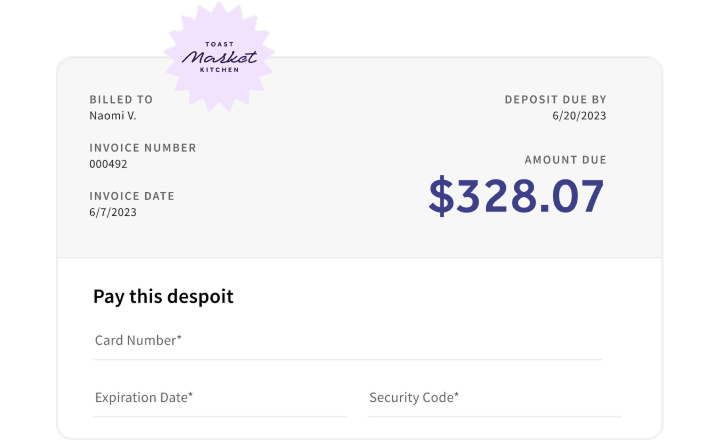Image resolution: width=720 pixels, height=440 pixels.
Task: Click the Market script text in logo
Action: tap(219, 57)
